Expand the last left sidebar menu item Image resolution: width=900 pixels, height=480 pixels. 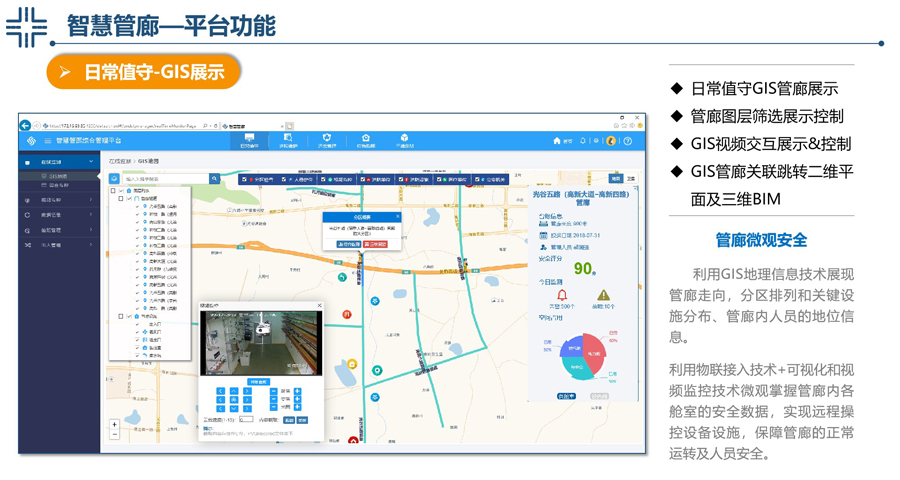[60, 244]
